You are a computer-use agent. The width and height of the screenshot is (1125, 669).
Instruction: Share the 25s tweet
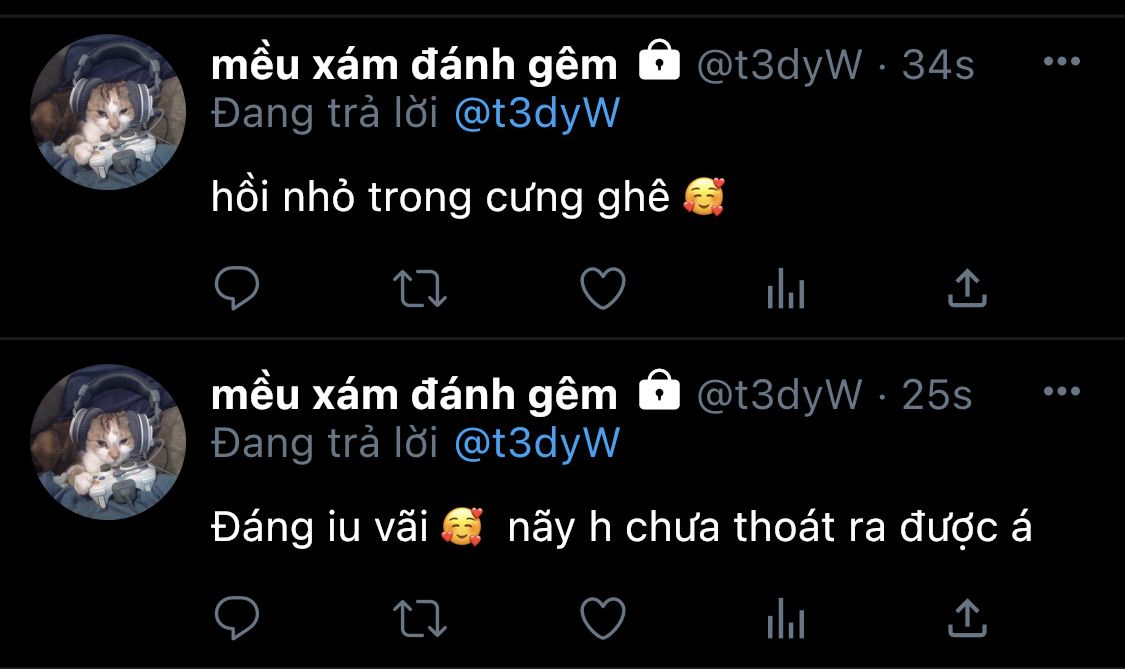(967, 617)
